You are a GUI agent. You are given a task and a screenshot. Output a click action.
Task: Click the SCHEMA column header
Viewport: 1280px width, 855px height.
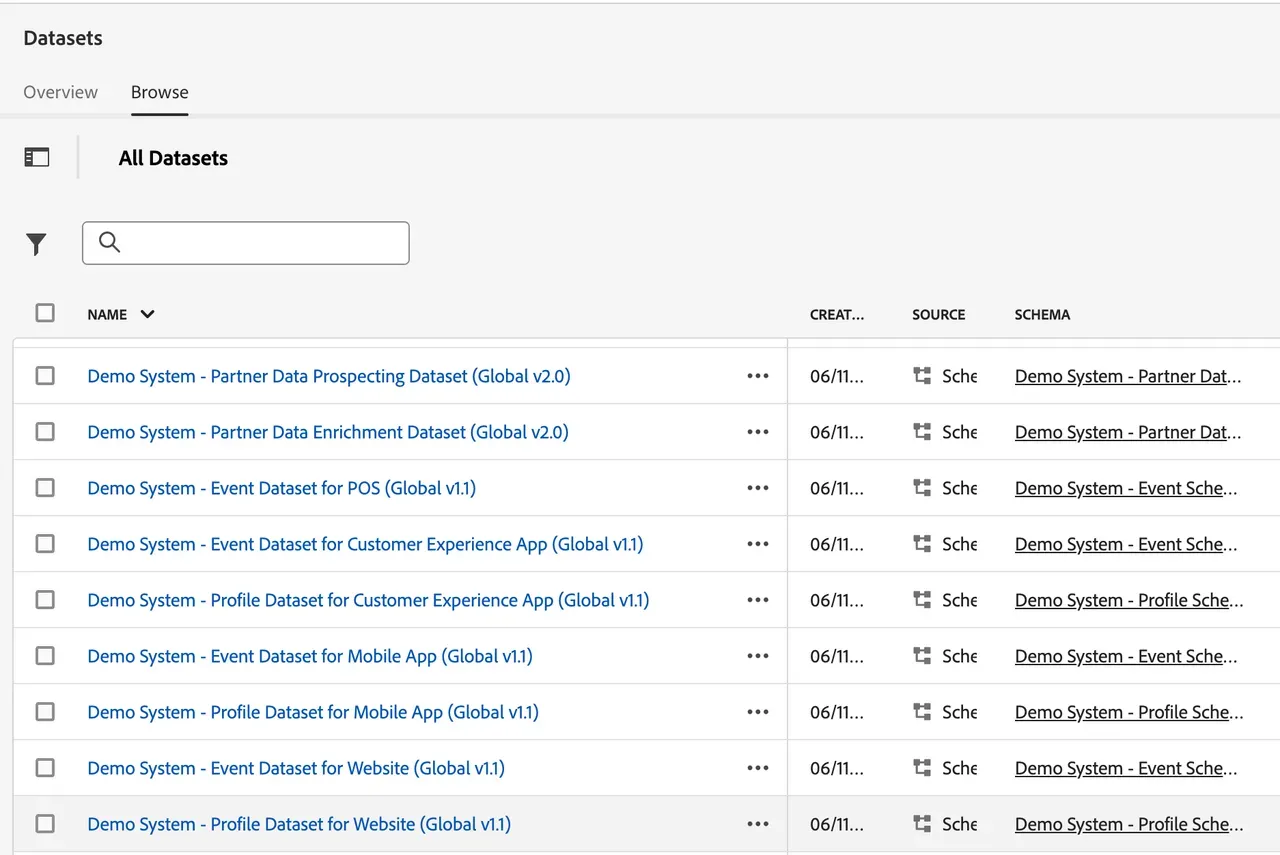(1042, 314)
